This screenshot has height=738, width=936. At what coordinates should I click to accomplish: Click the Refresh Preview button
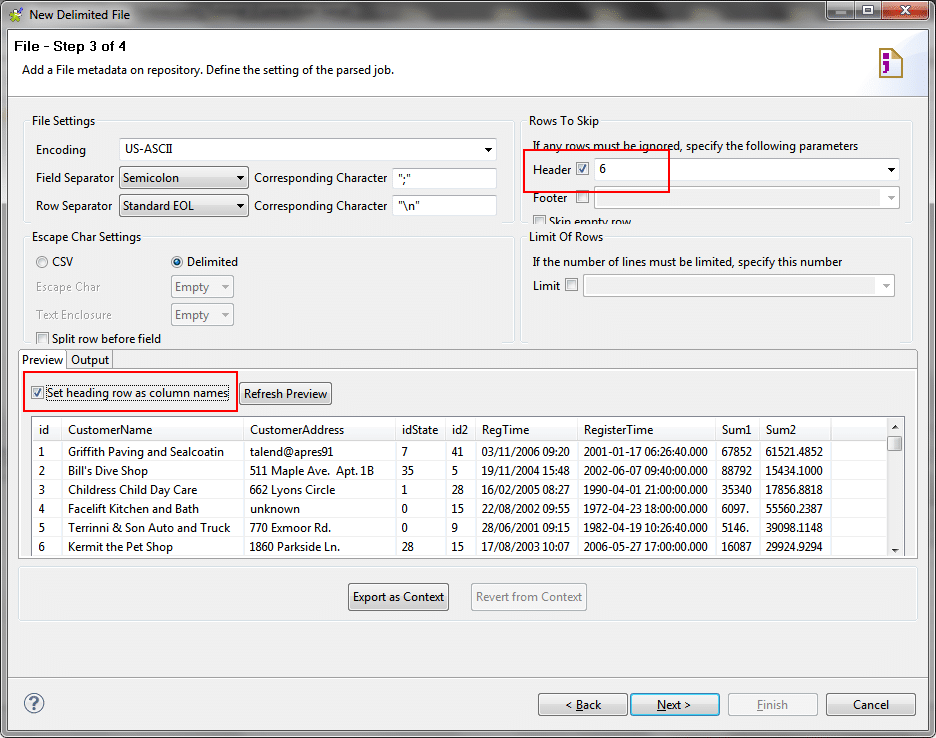pyautogui.click(x=285, y=394)
